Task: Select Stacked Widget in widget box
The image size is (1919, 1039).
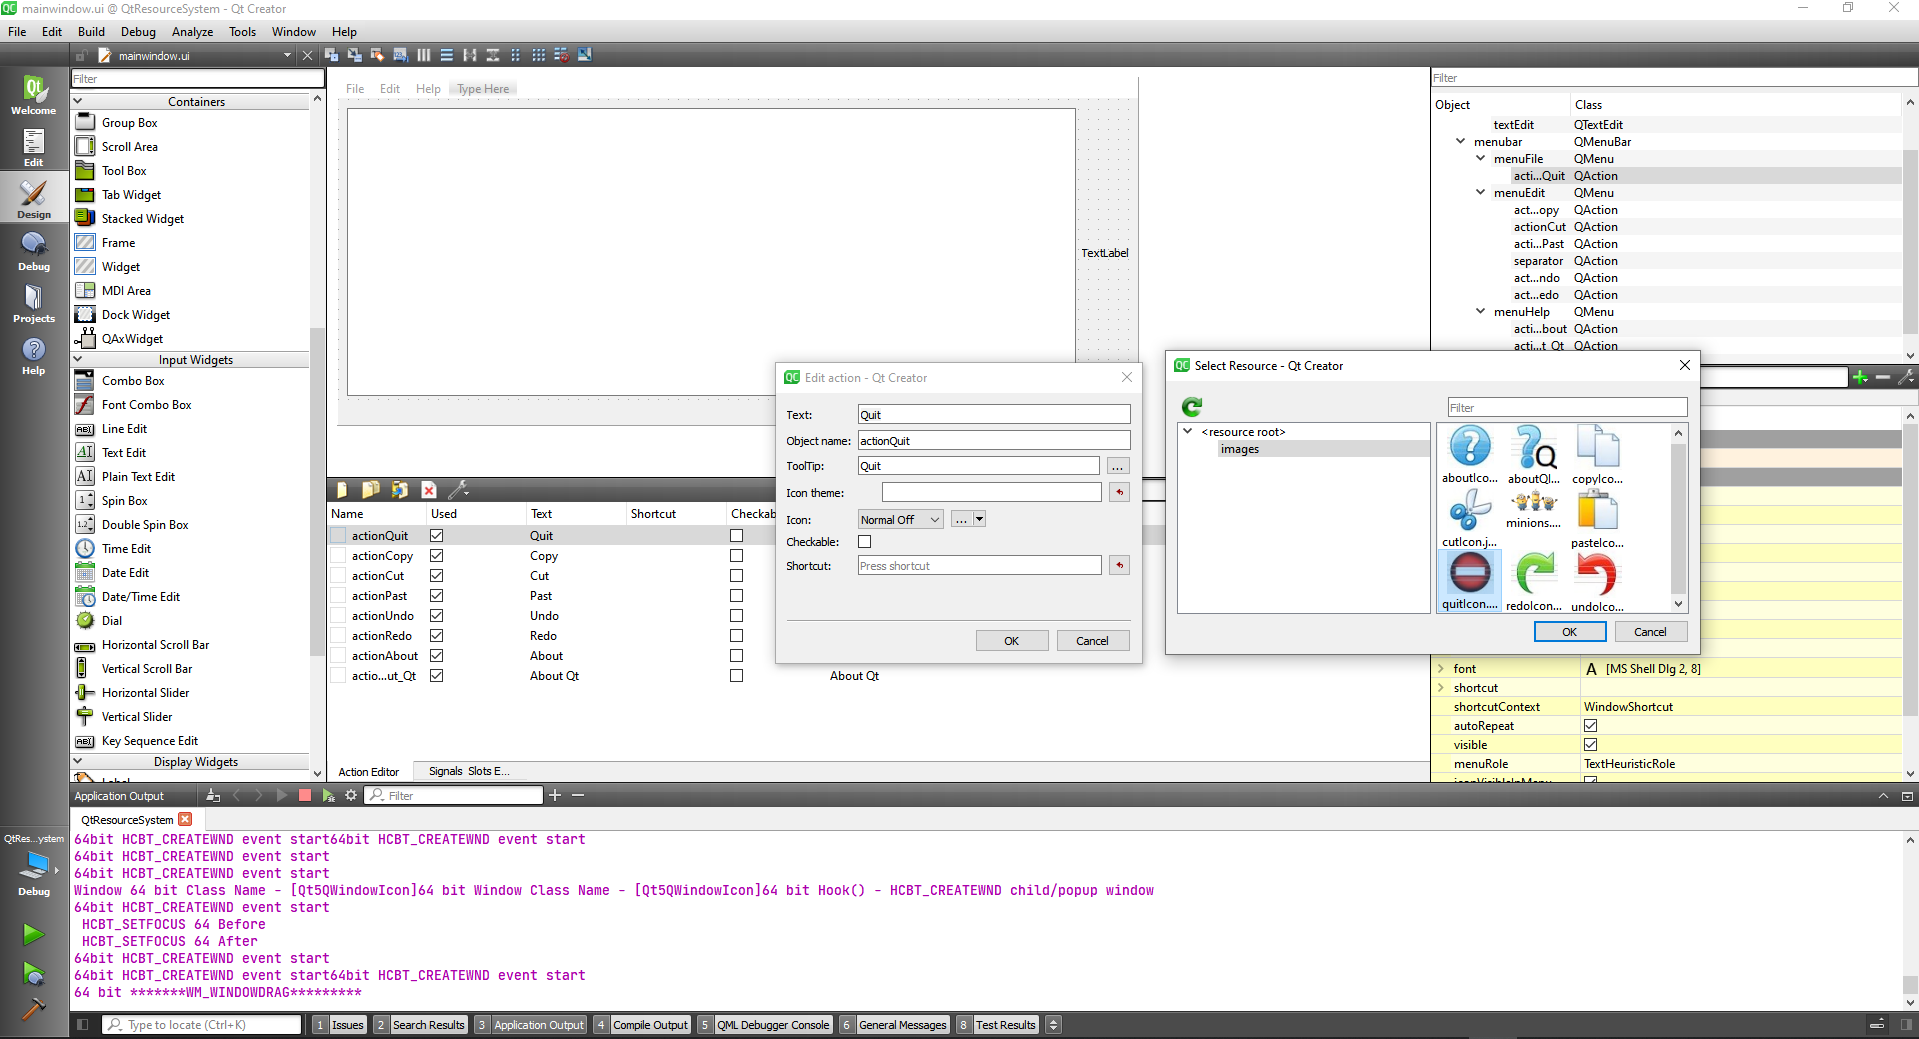Action: coord(143,218)
